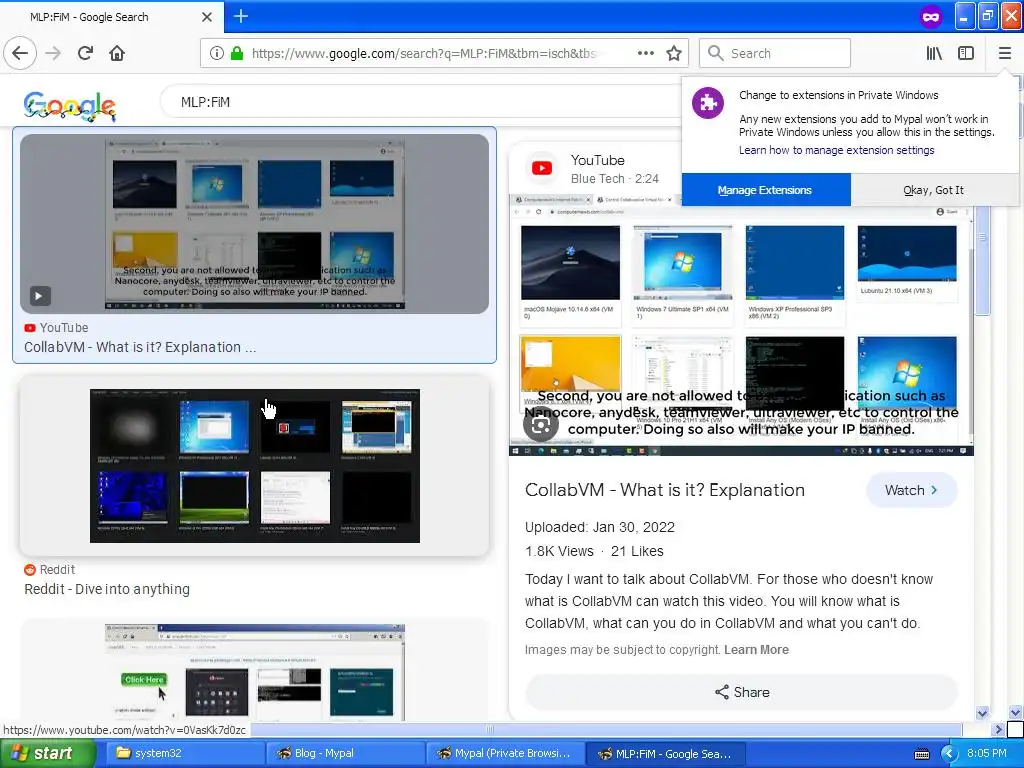The height and width of the screenshot is (768, 1024).
Task: Click the Google doodle logo
Action: 70,106
